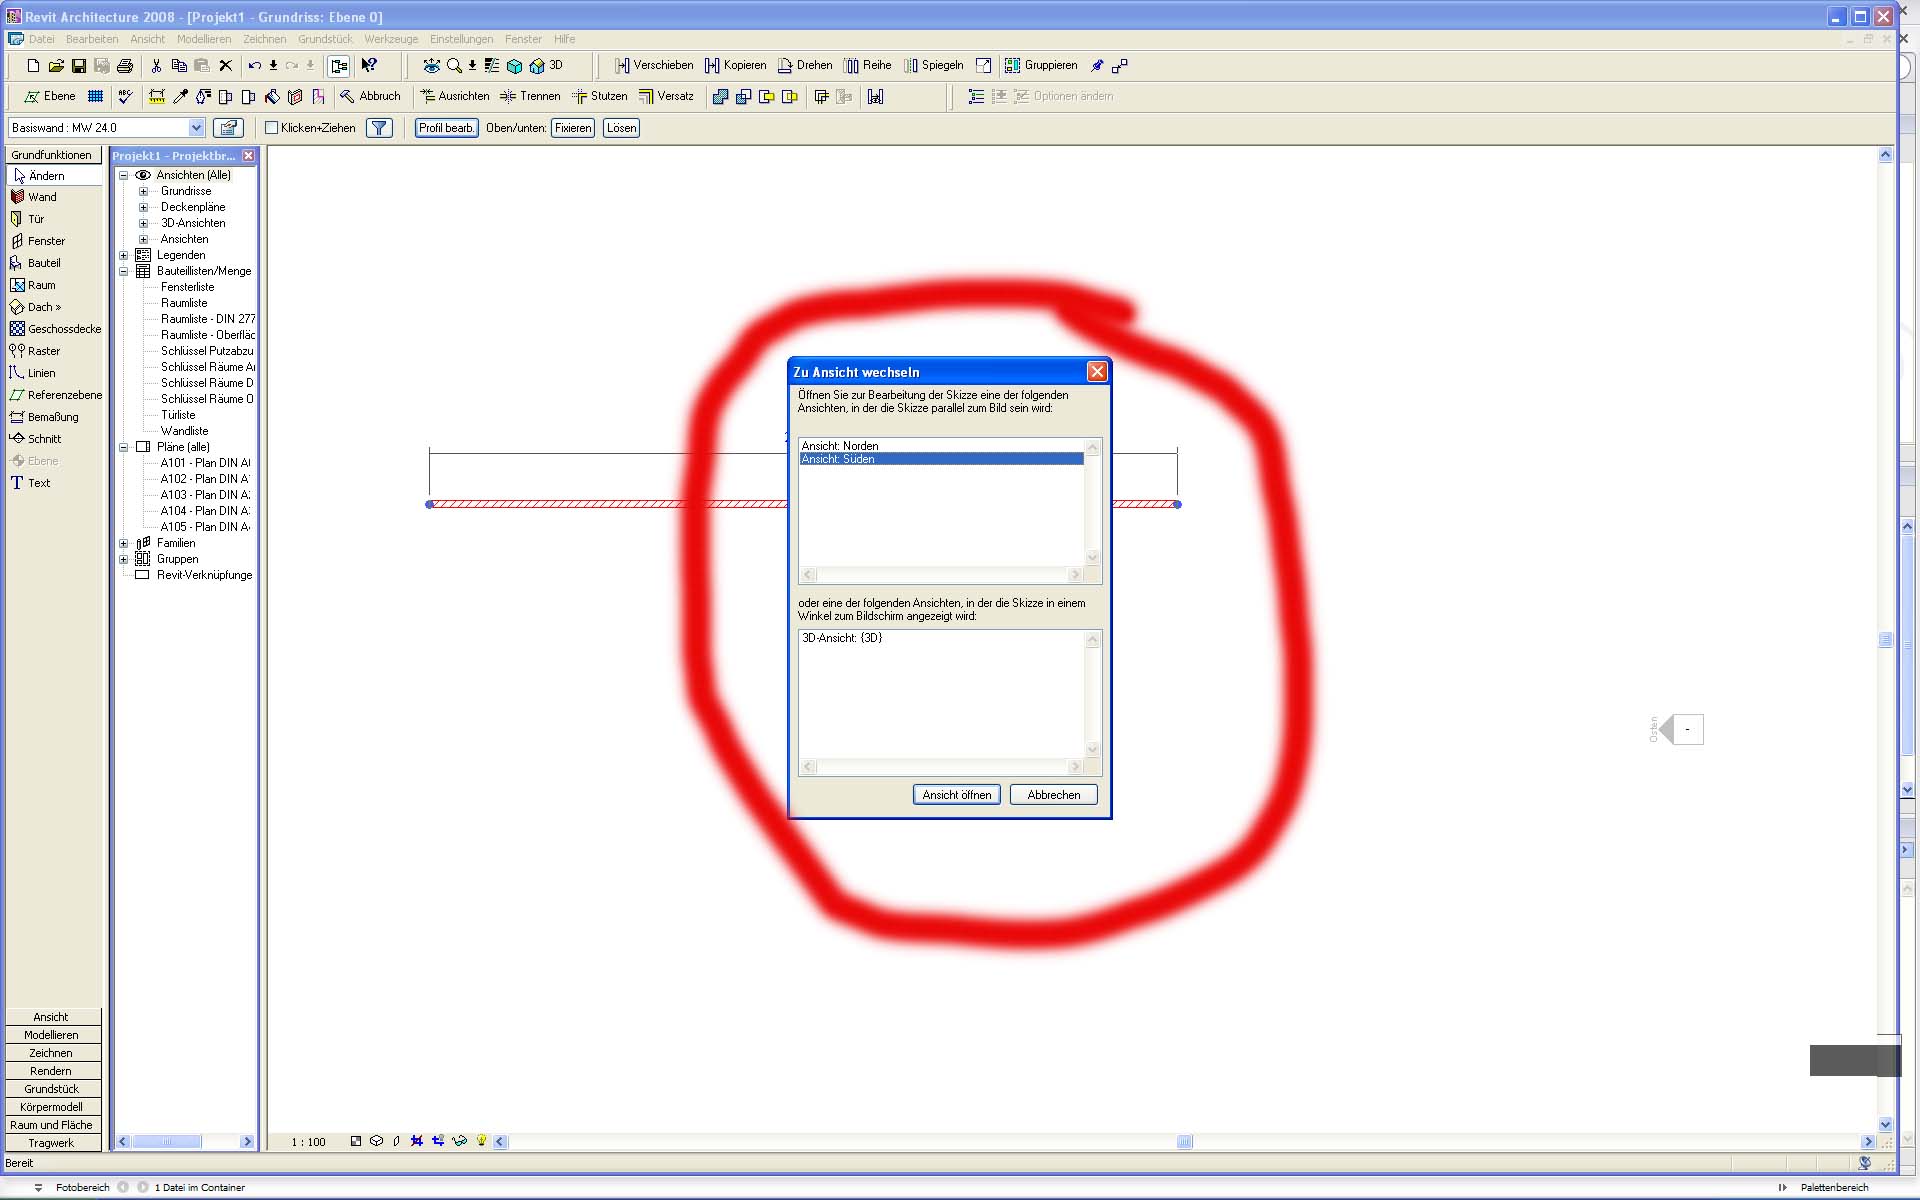This screenshot has width=1920, height=1200.
Task: Click Abbrechen in the dialog
Action: pos(1054,795)
